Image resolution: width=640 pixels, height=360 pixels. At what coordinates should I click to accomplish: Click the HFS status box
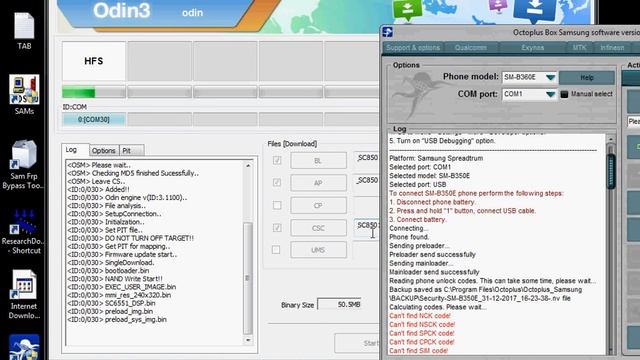(x=93, y=61)
